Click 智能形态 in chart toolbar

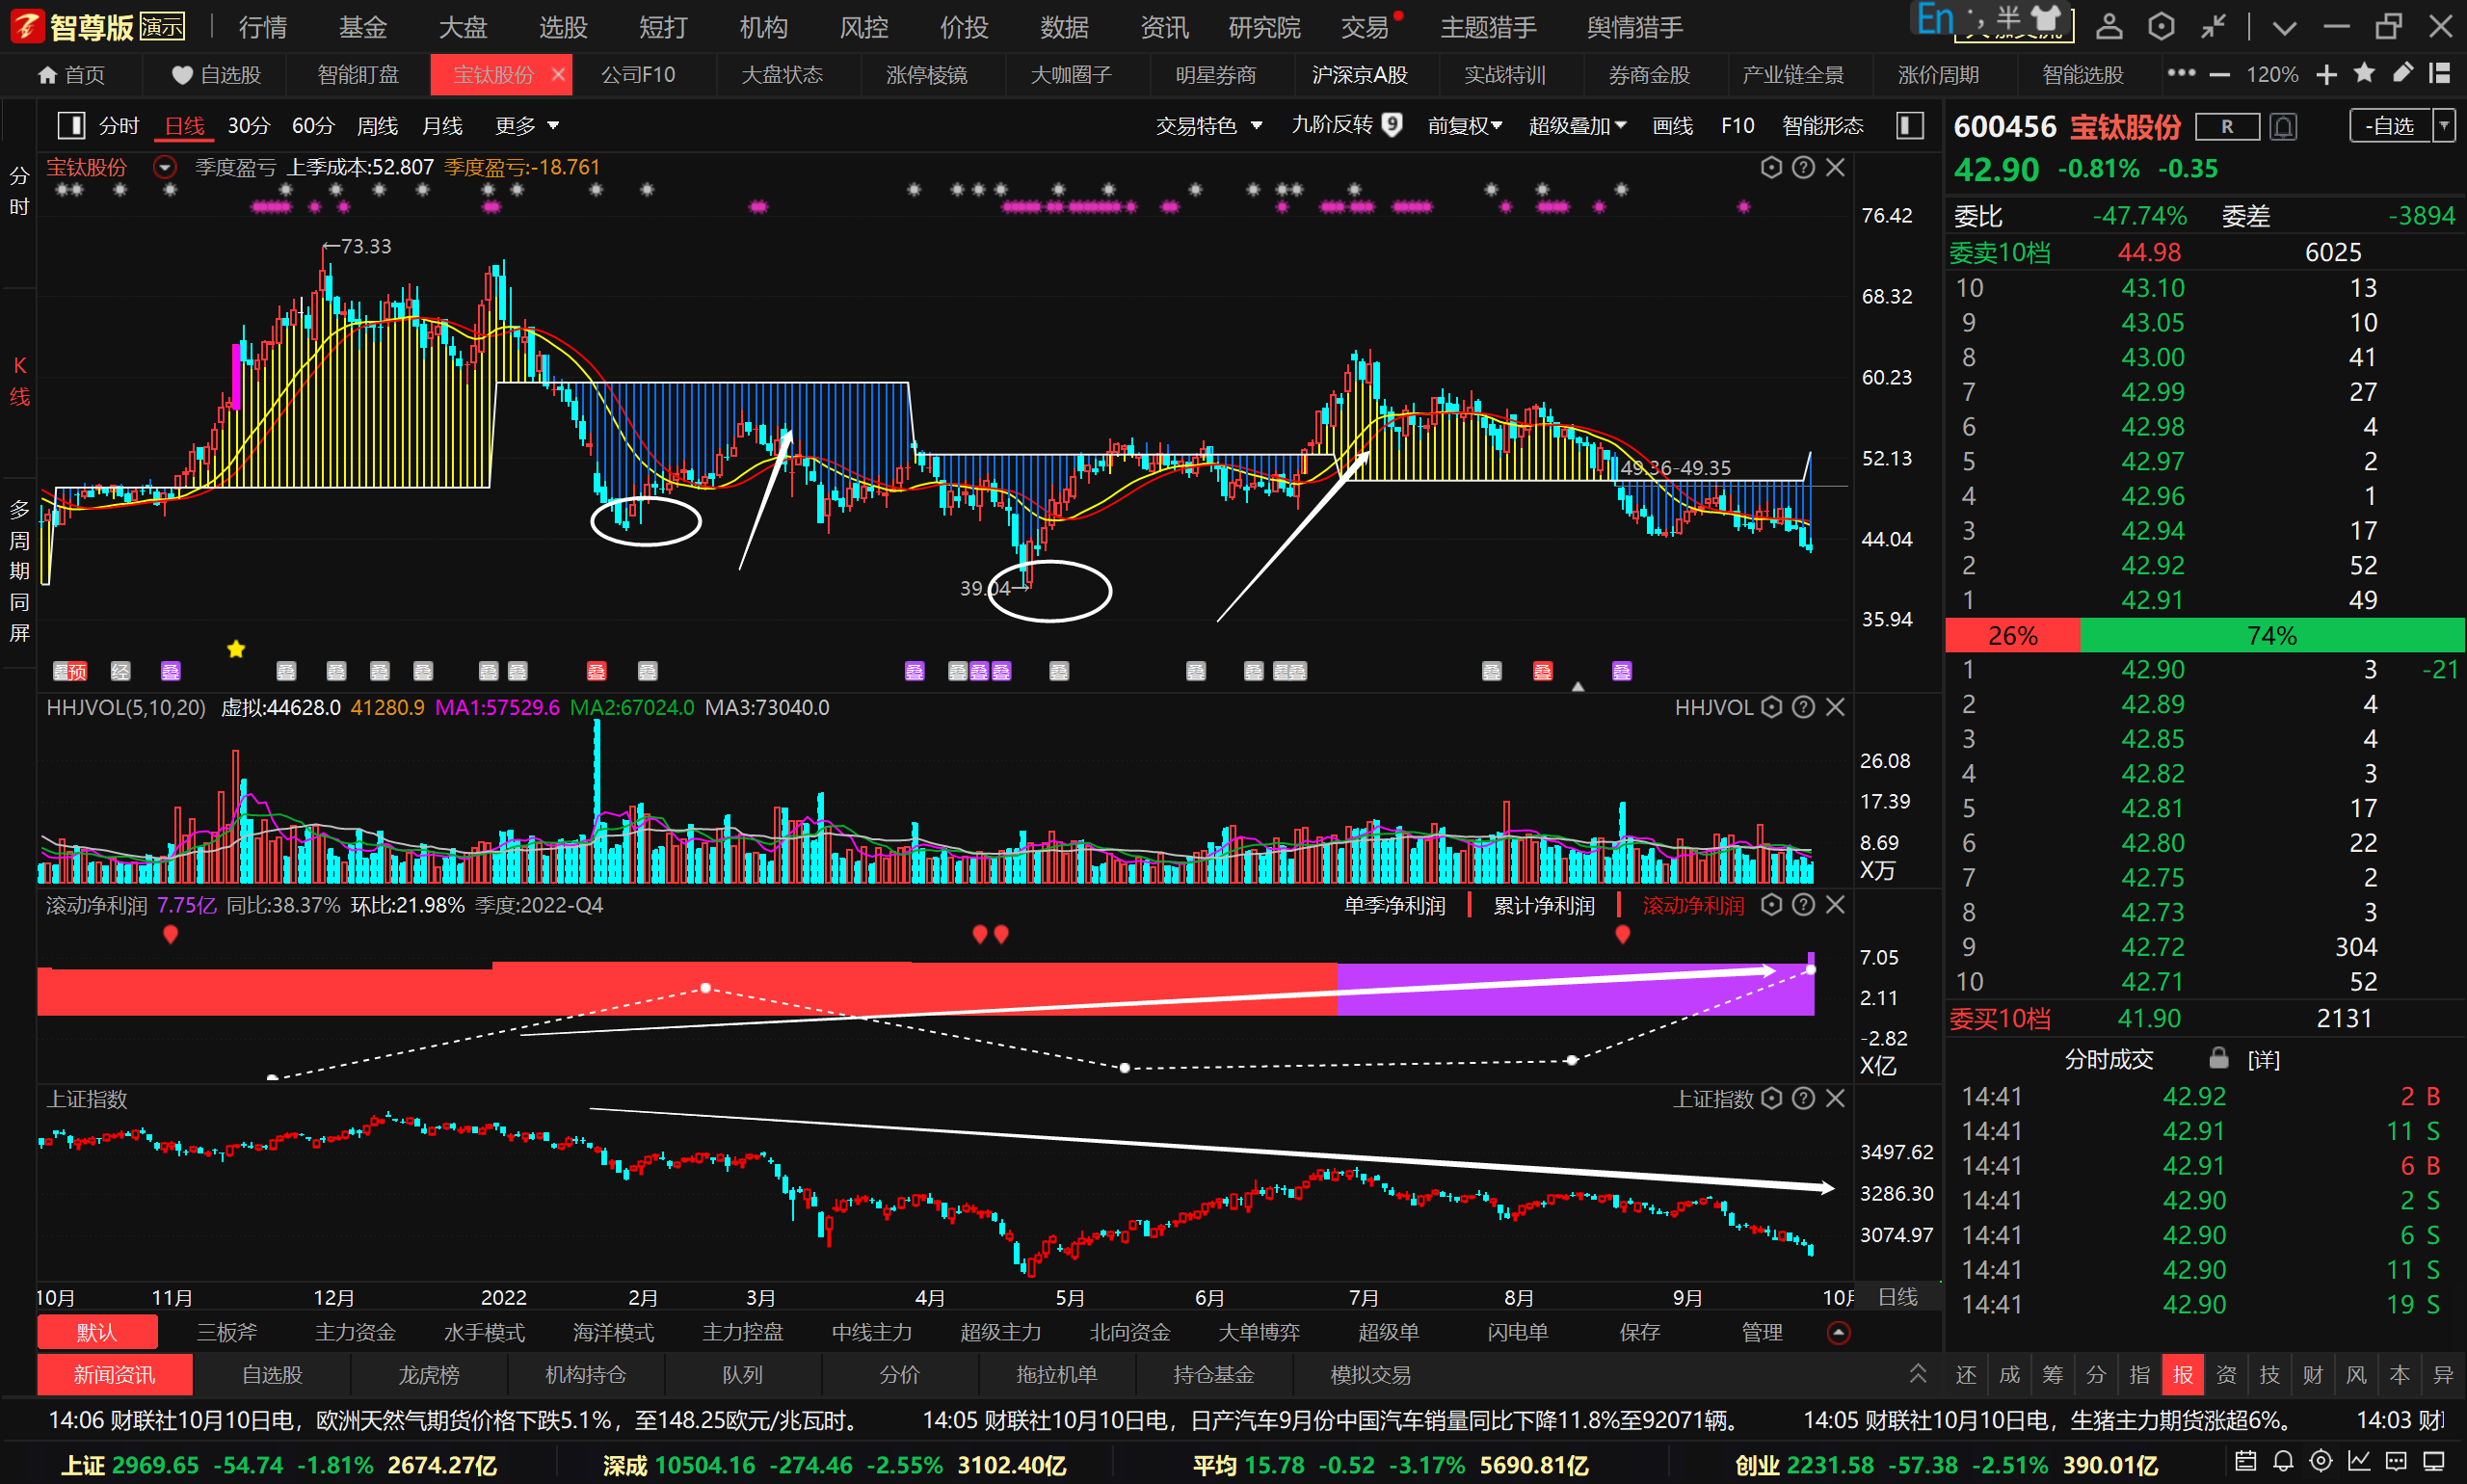pyautogui.click(x=1823, y=125)
